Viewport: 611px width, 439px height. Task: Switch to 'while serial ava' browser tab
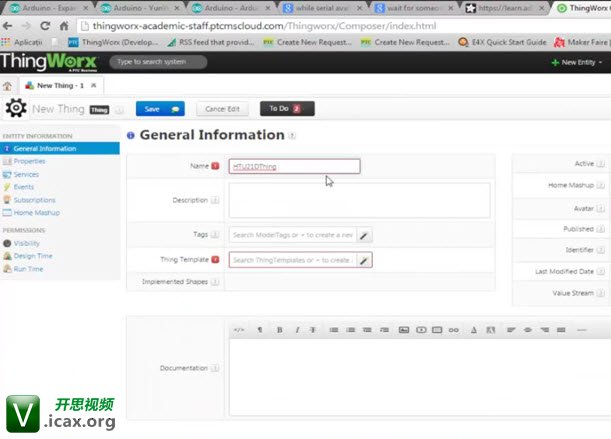click(x=323, y=8)
